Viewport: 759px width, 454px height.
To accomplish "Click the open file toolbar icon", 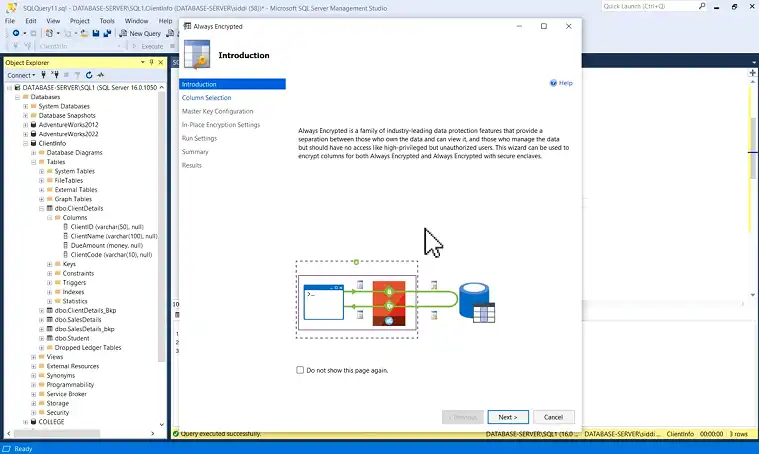I will coord(84,33).
